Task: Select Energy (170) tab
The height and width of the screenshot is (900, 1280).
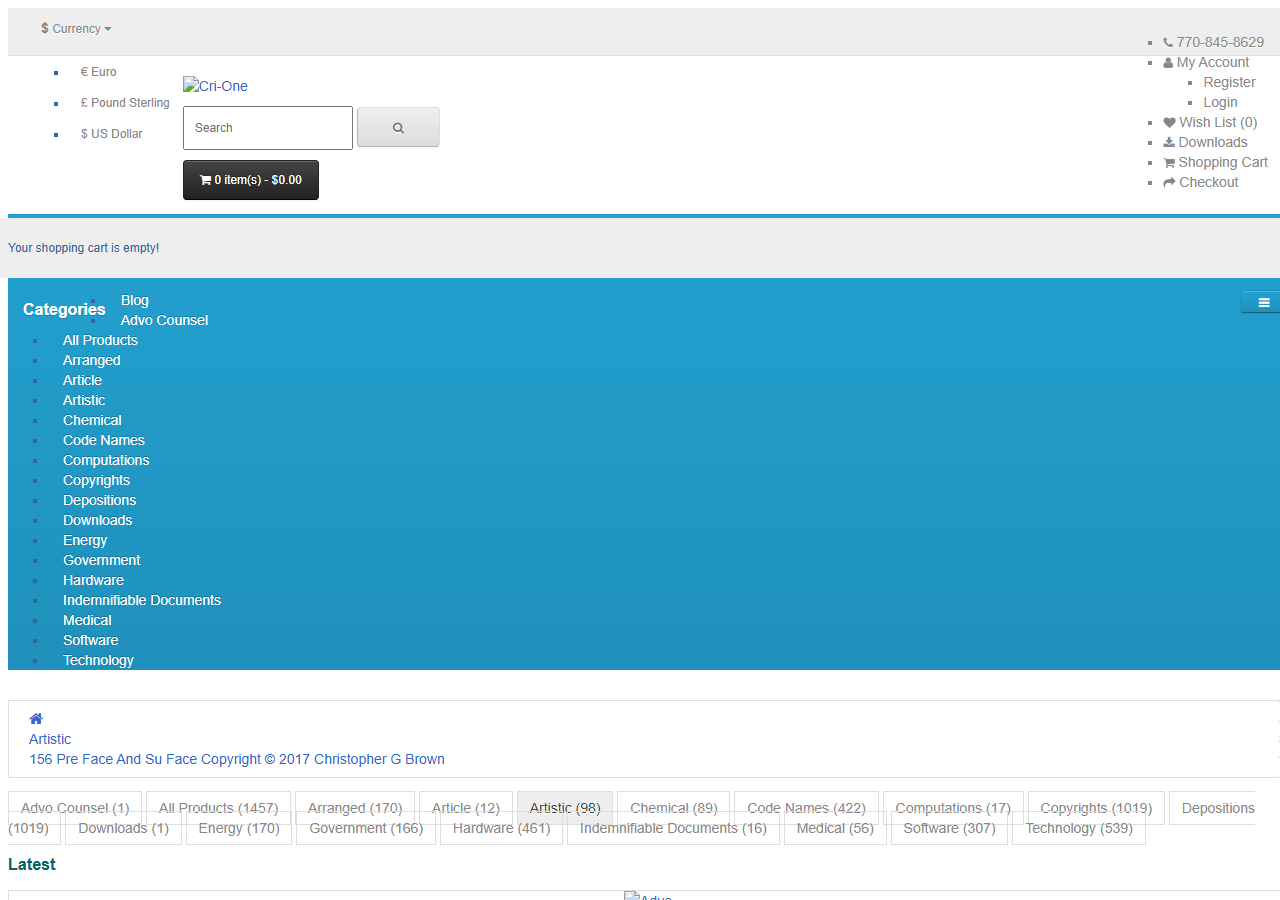Action: click(239, 828)
